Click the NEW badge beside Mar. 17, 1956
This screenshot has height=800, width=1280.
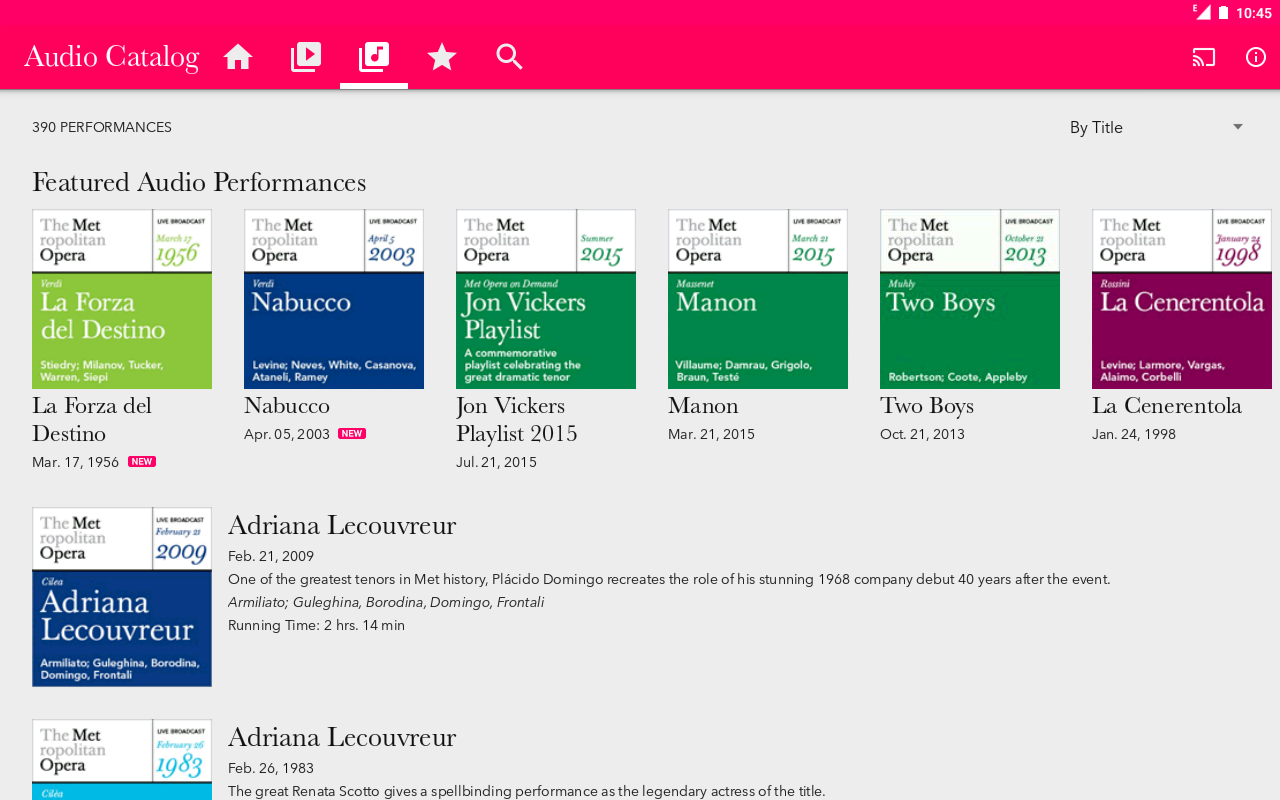pyautogui.click(x=142, y=462)
